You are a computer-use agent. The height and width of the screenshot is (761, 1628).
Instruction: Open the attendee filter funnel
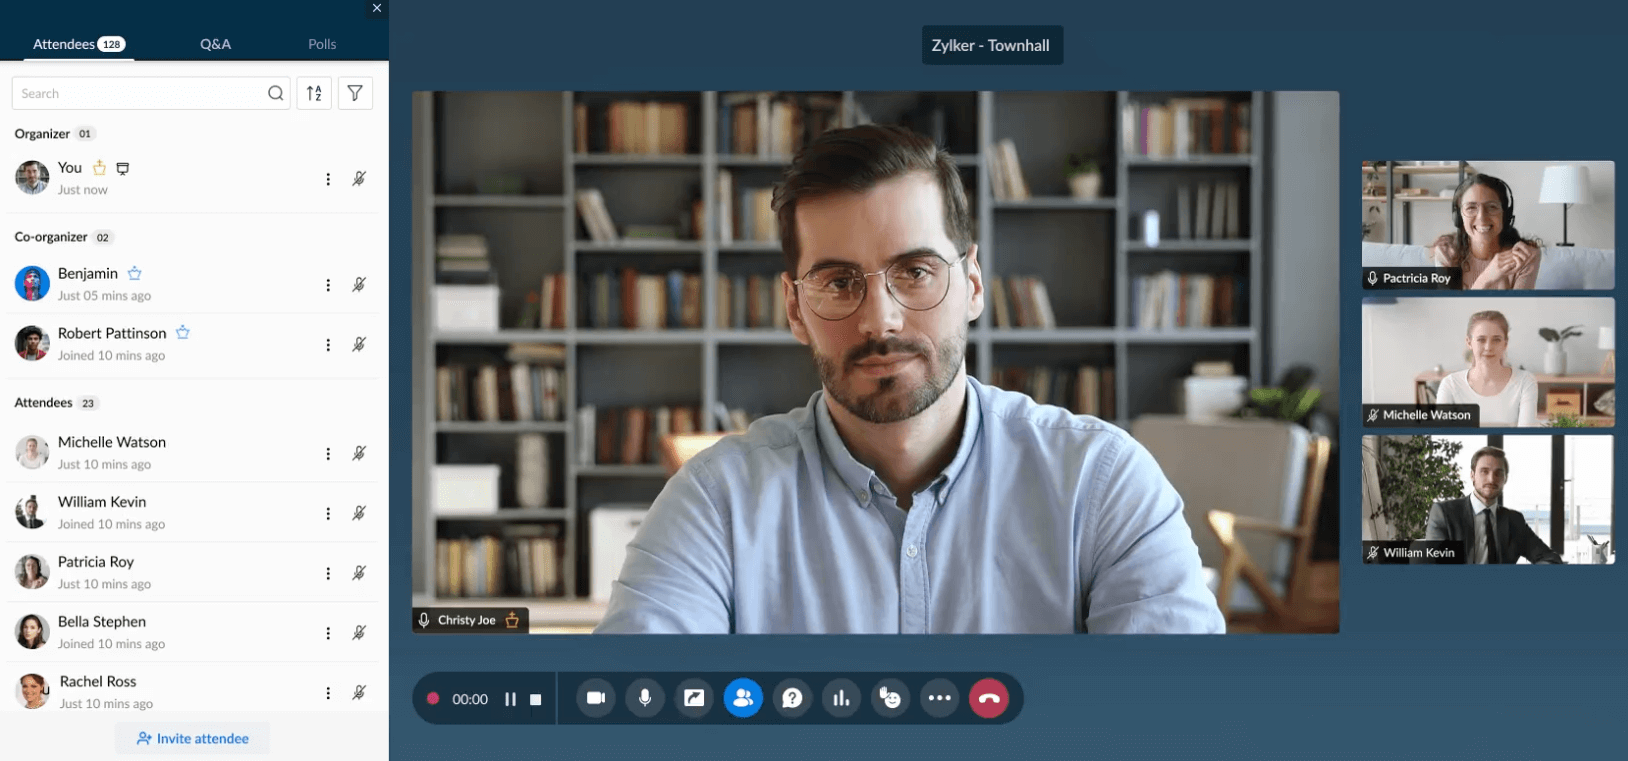(x=355, y=93)
